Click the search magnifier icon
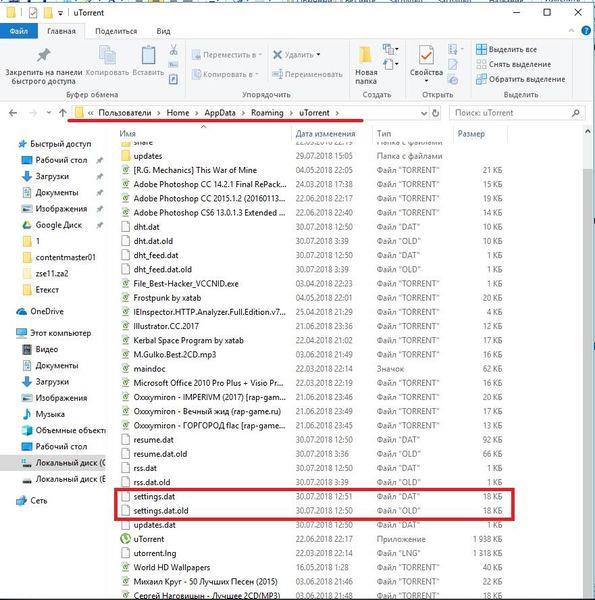Viewport: 595px width, 600px height. tap(575, 113)
